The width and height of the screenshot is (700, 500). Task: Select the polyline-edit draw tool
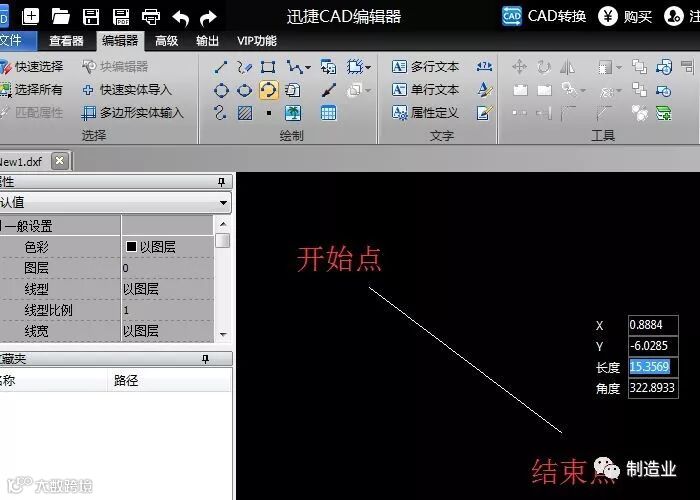coord(244,67)
